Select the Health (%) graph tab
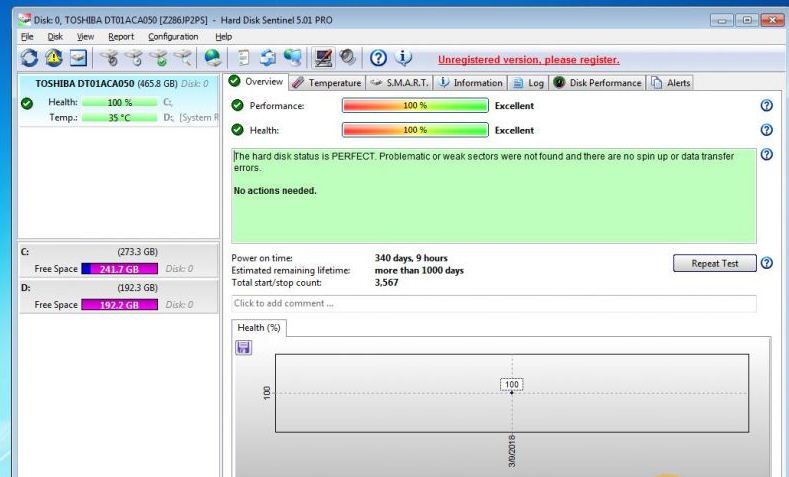Viewport: 789px width, 477px height. 259,328
